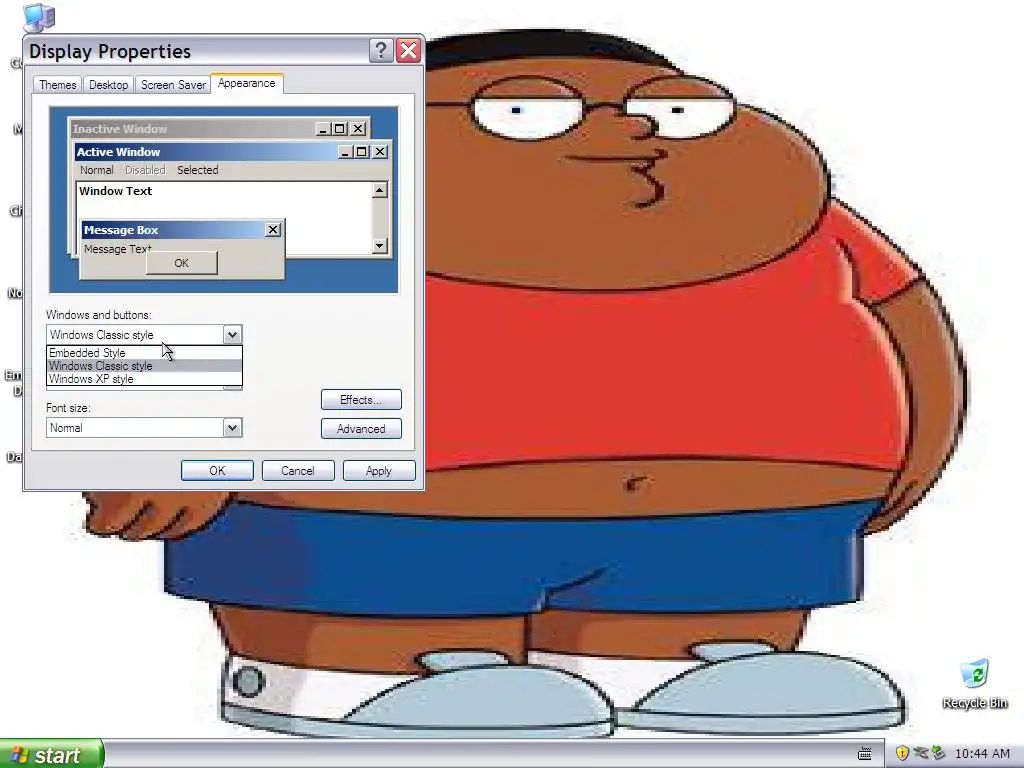Image resolution: width=1024 pixels, height=768 pixels.
Task: Collapse the Windows and buttons dropdown arrow
Action: click(x=232, y=335)
